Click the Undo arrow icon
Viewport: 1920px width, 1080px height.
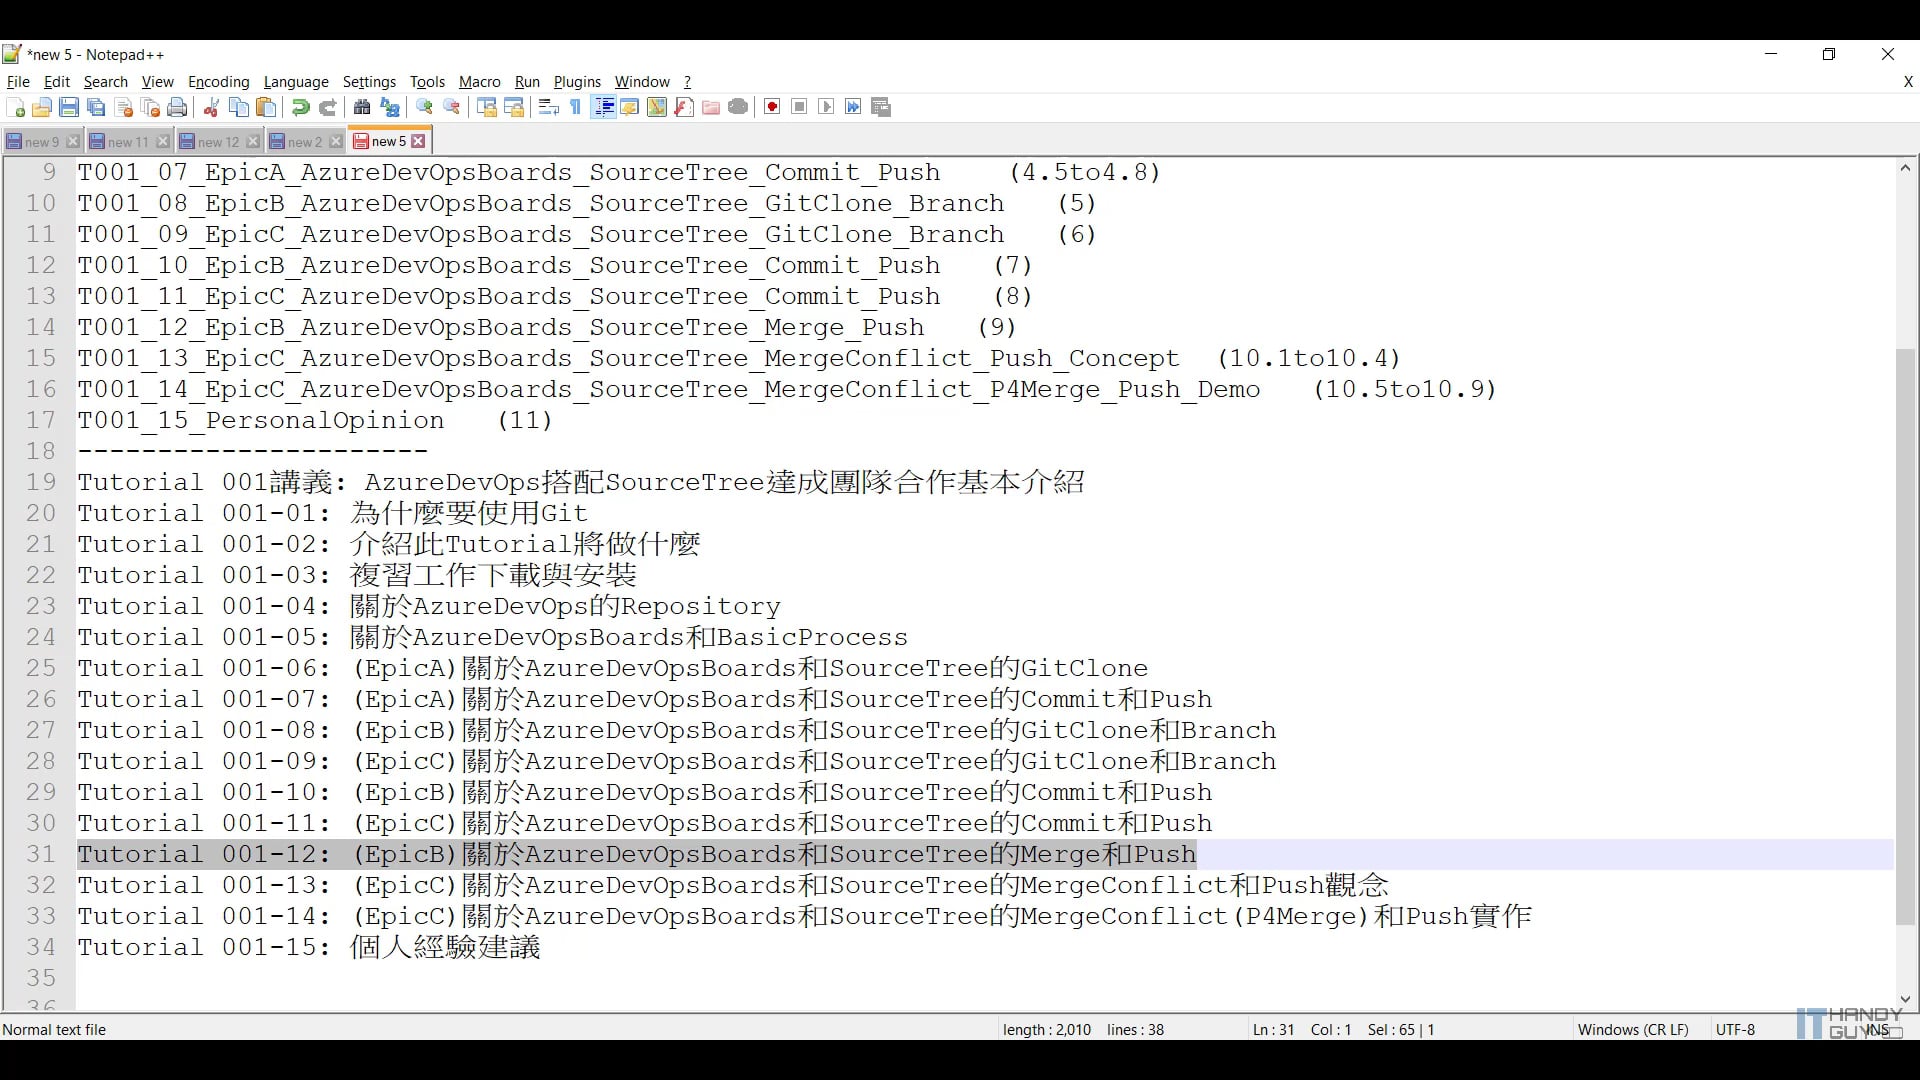299,107
